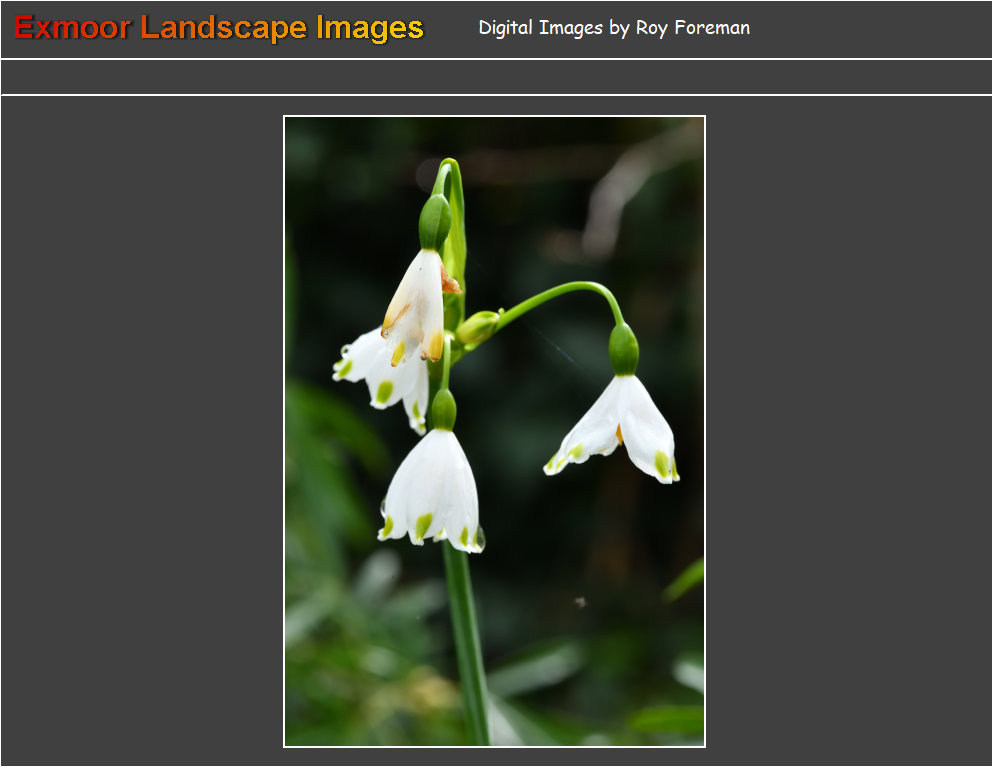
Task: Click the word Exmoor in the heading
Action: pos(72,28)
